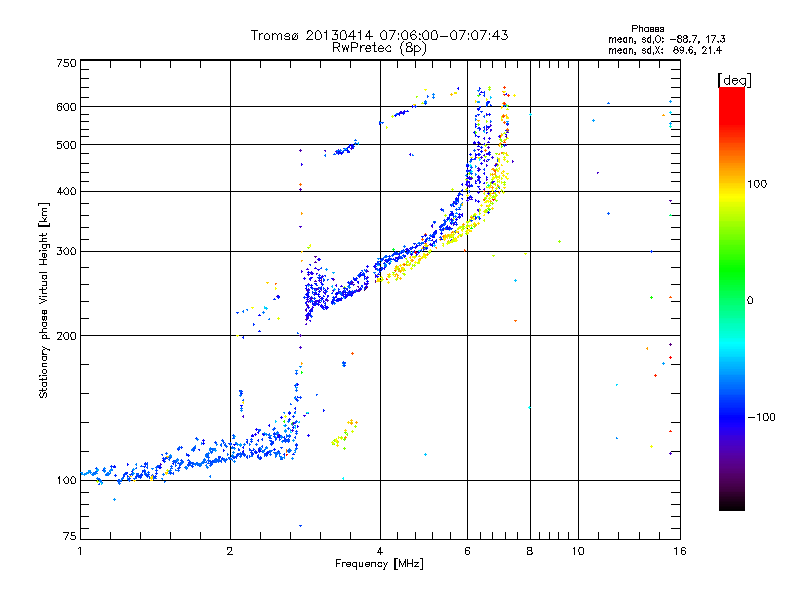Click the 'Phases' header text
The image size is (800, 600).
[x=647, y=29]
